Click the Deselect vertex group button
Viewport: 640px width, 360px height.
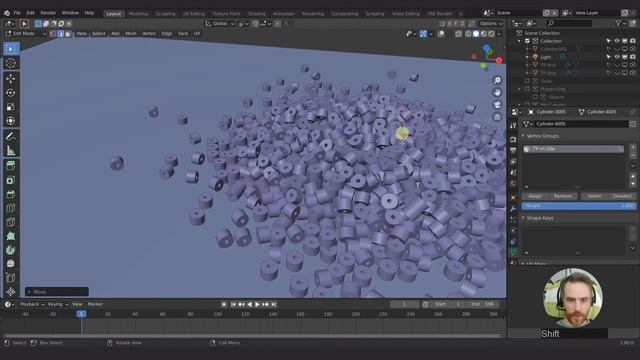pos(622,196)
